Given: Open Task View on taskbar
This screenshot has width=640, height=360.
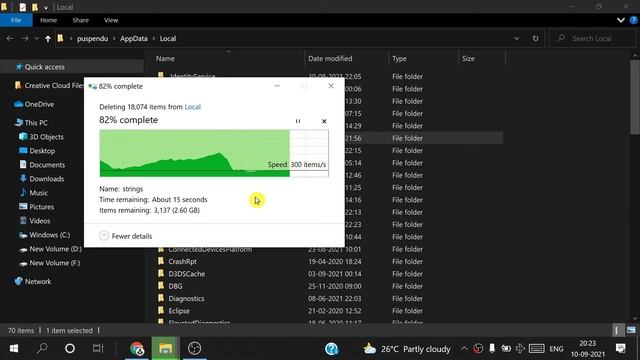Looking at the screenshot, I should (x=98, y=348).
